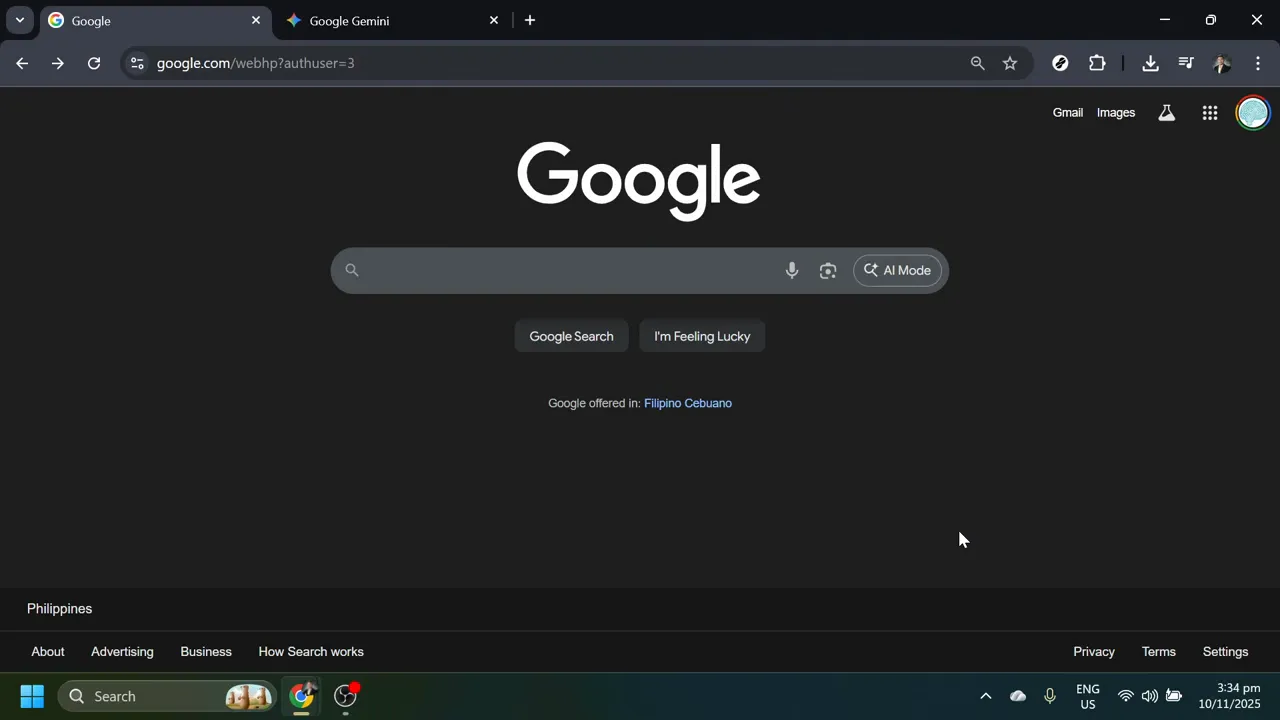Image resolution: width=1280 pixels, height=720 pixels.
Task: Open the Terms link
Action: tap(1159, 651)
